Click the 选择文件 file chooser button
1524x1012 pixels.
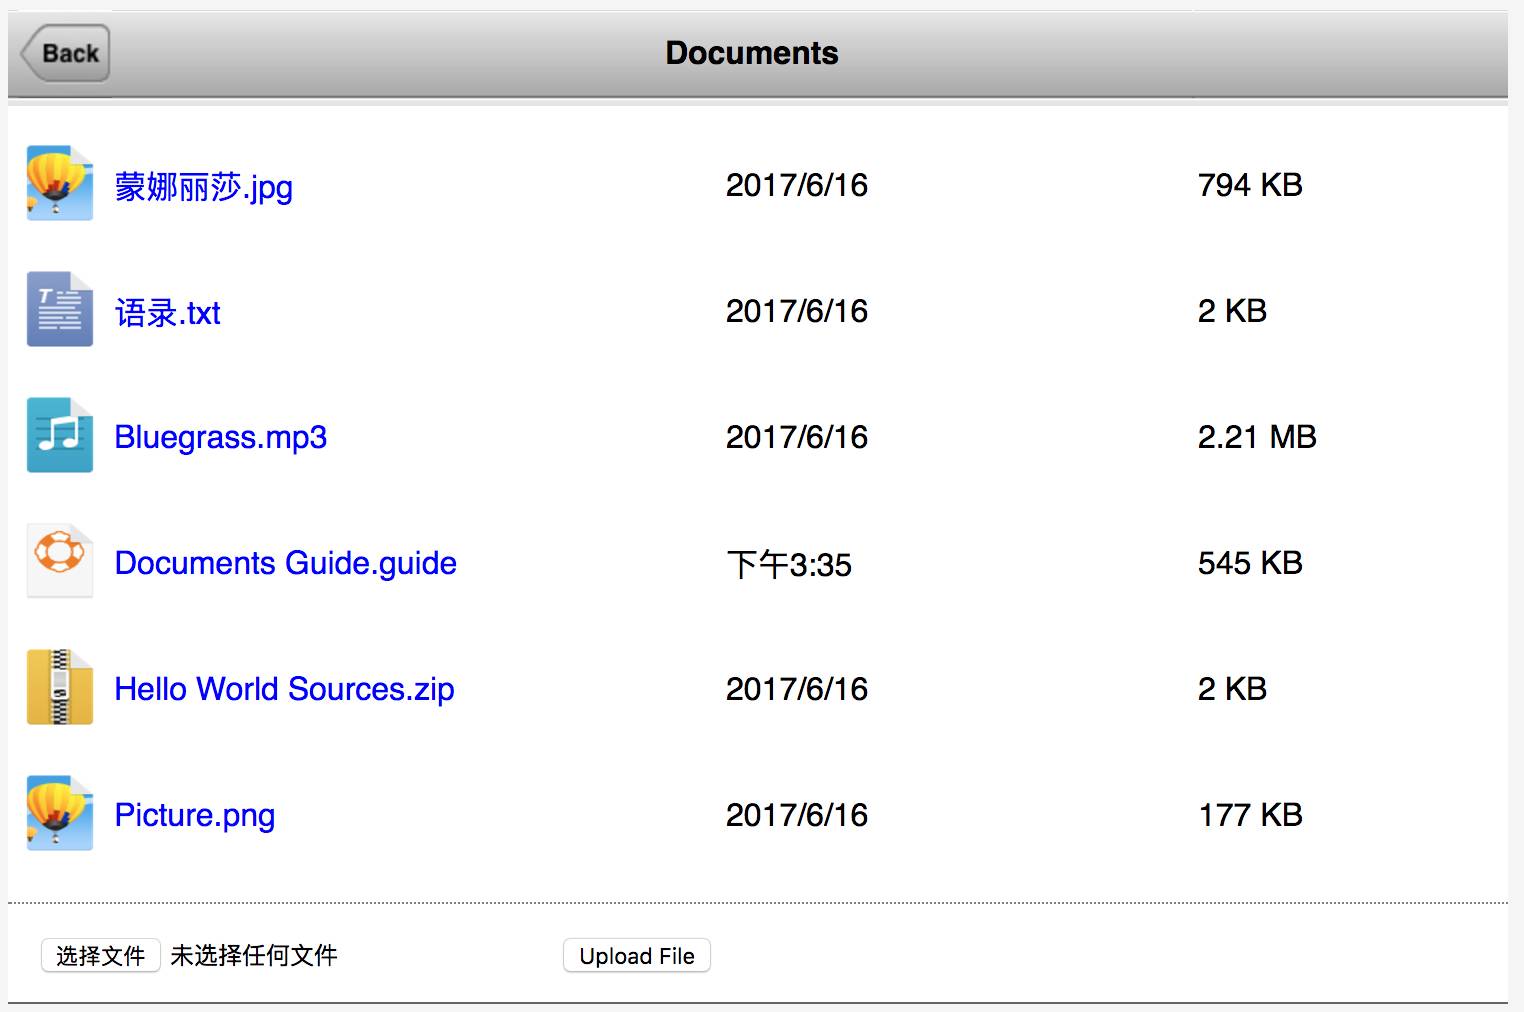pos(99,955)
